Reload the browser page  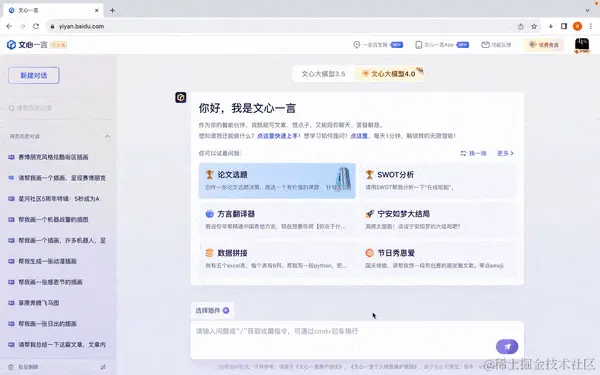point(36,26)
